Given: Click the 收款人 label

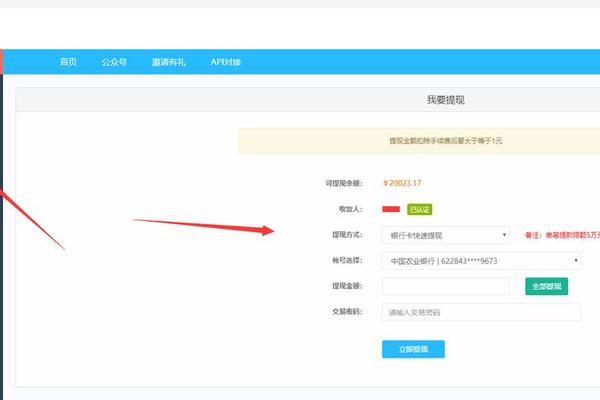Looking at the screenshot, I should pyautogui.click(x=351, y=209).
